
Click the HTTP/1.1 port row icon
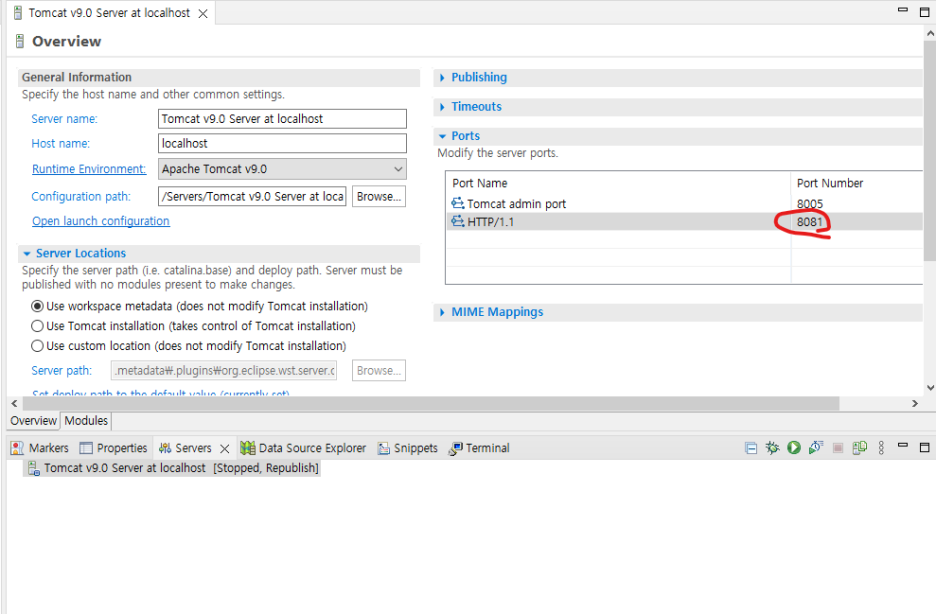[458, 221]
